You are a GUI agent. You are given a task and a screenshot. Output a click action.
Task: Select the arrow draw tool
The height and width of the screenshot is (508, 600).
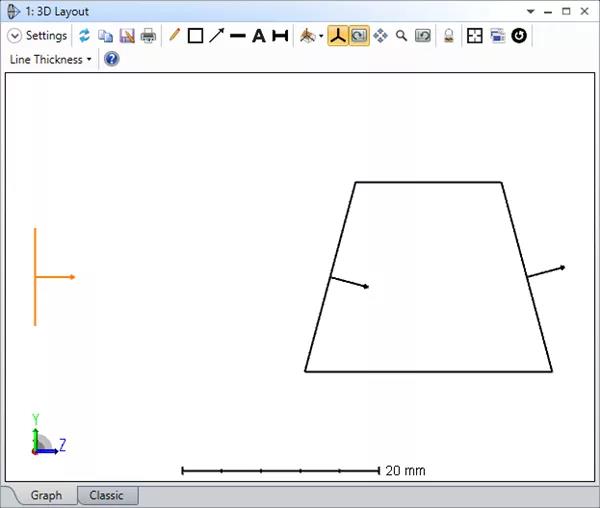[216, 36]
